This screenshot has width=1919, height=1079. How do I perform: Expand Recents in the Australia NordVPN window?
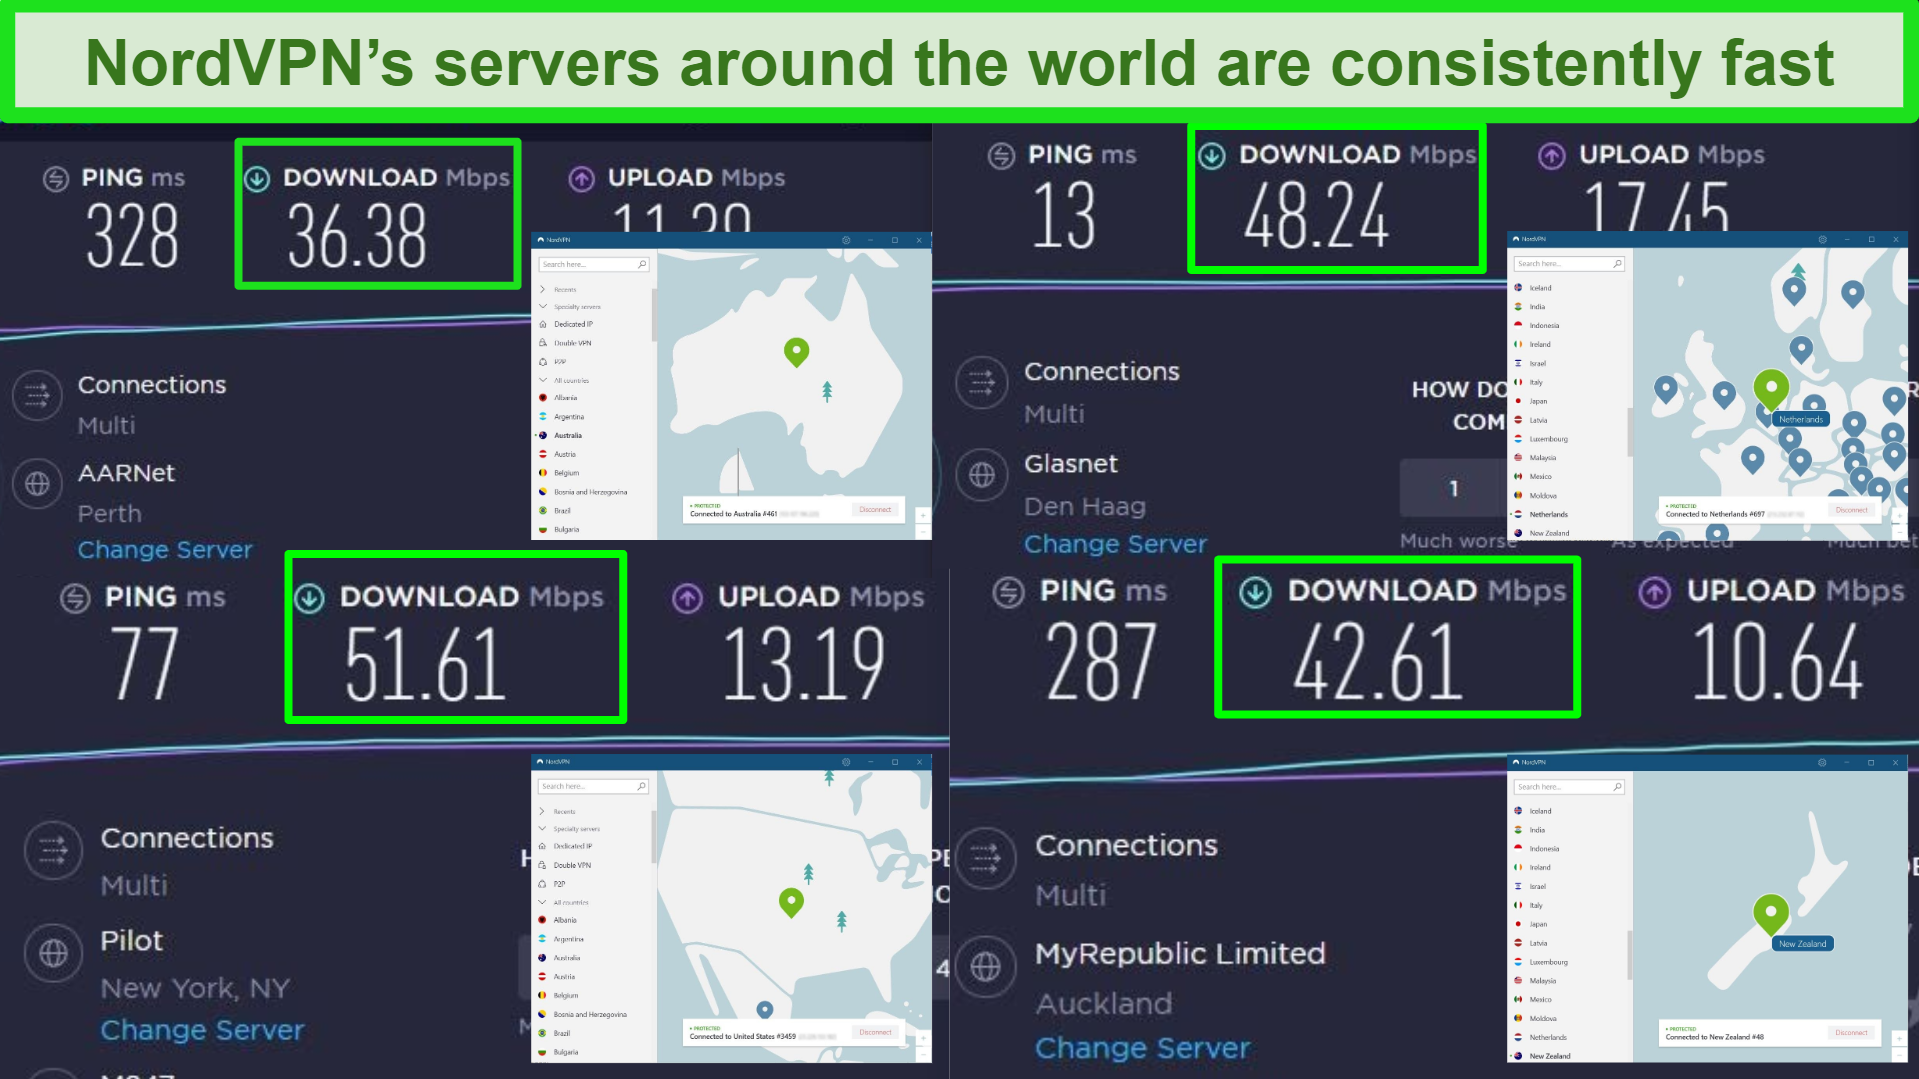[x=543, y=289]
